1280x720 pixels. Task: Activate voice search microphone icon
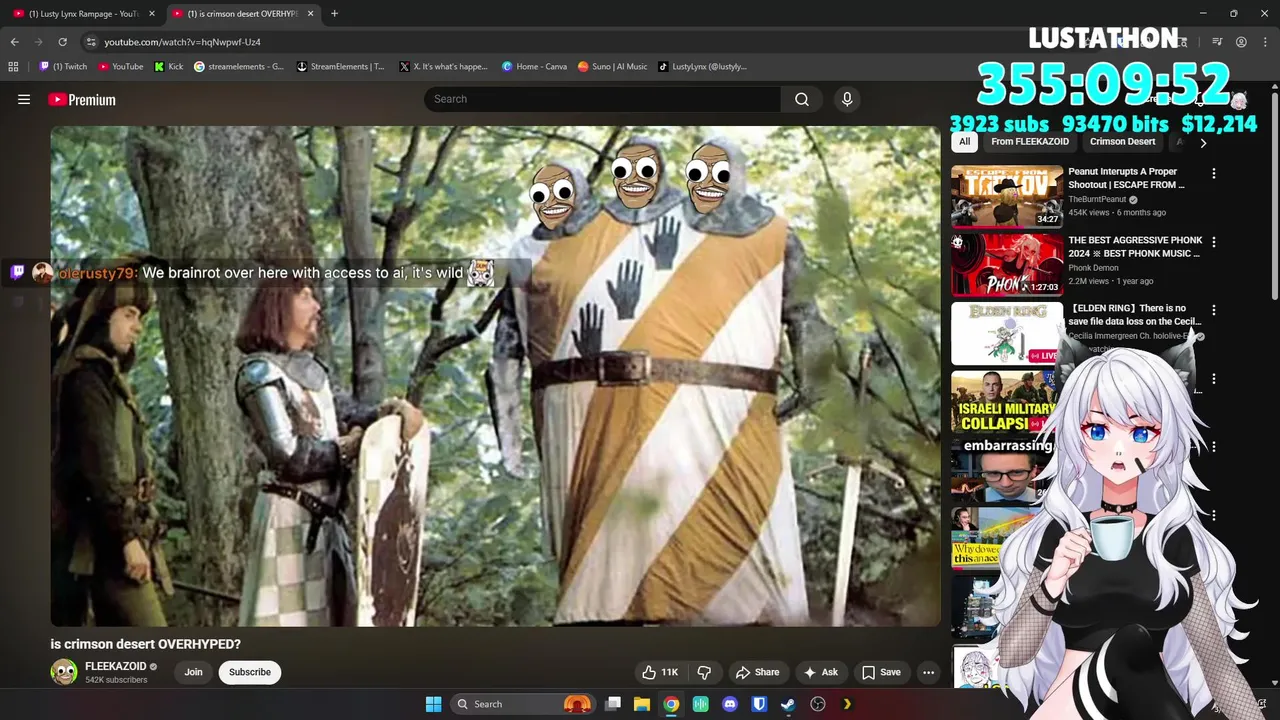[x=847, y=99]
